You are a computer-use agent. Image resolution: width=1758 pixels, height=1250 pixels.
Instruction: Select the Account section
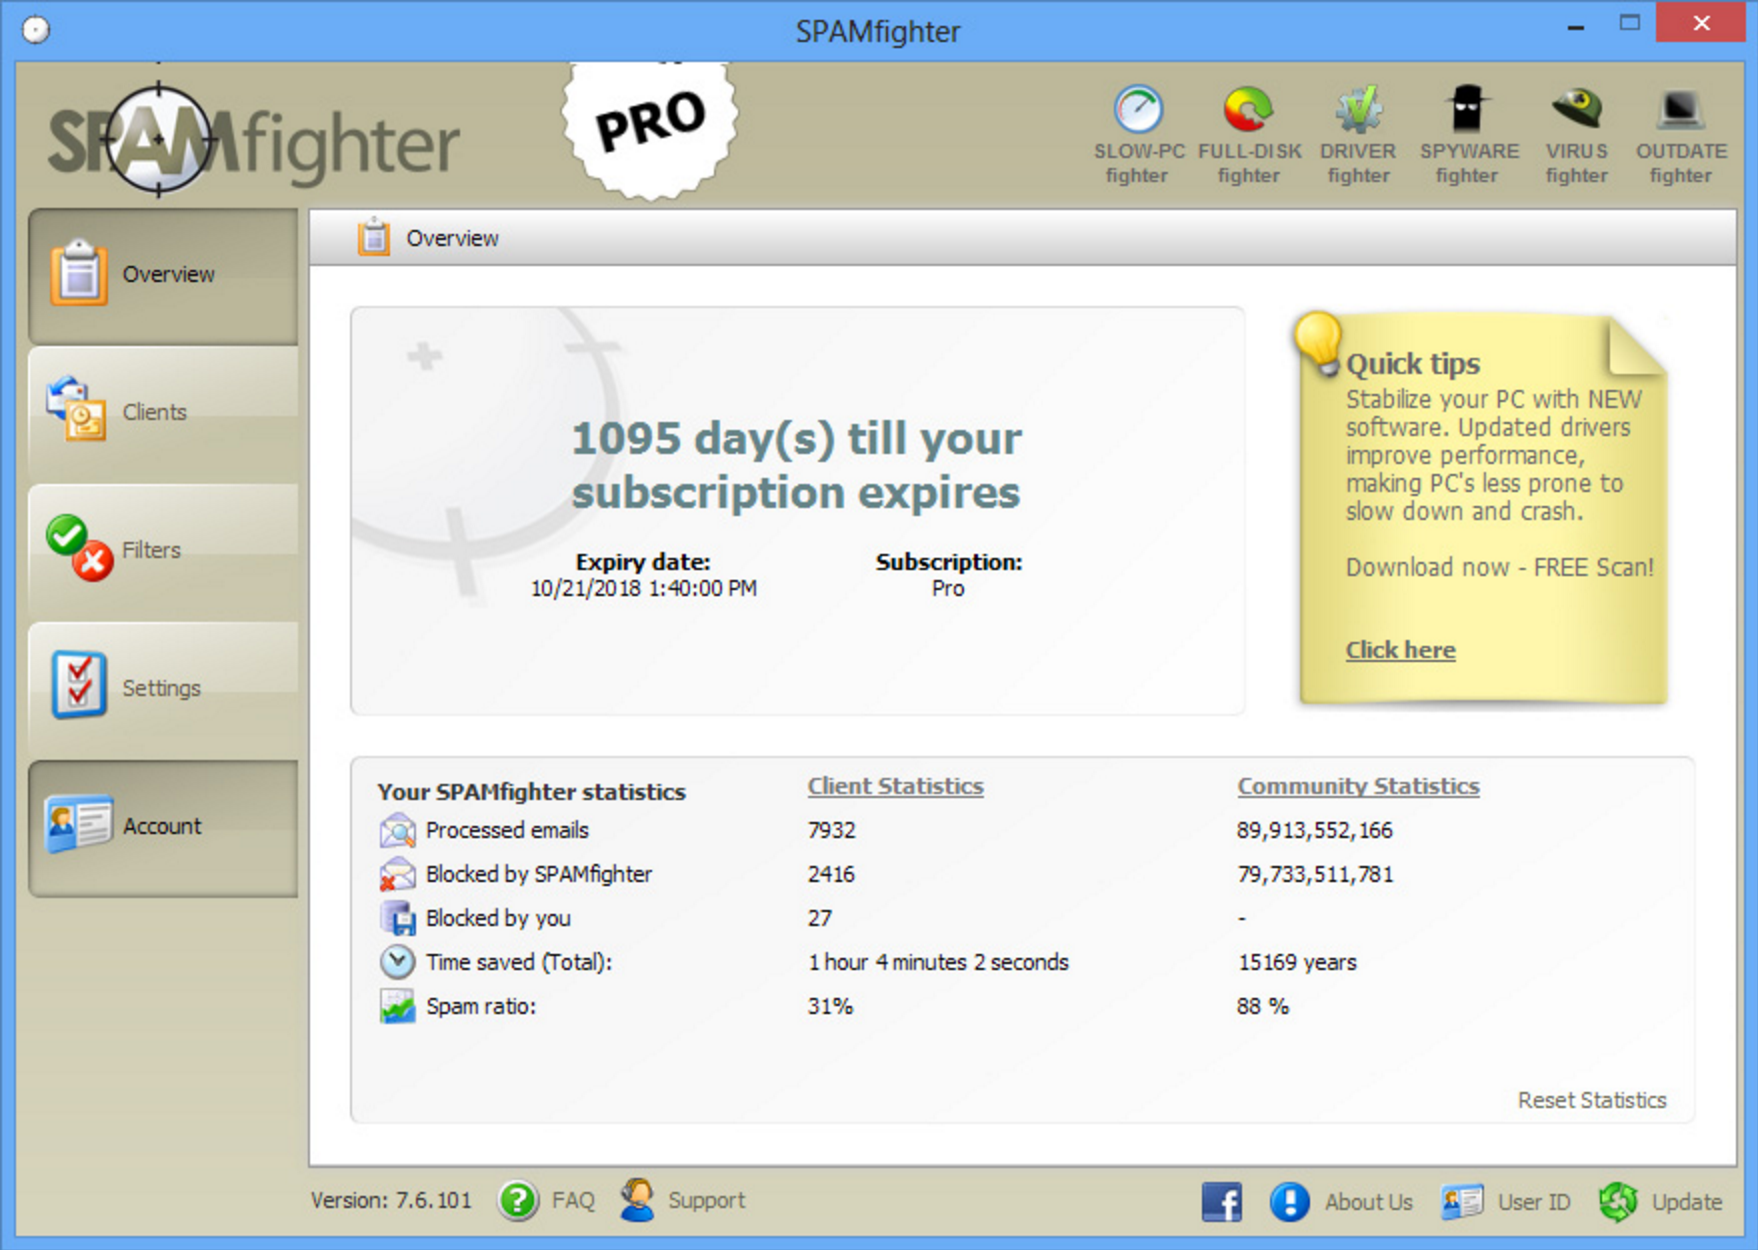coord(164,826)
